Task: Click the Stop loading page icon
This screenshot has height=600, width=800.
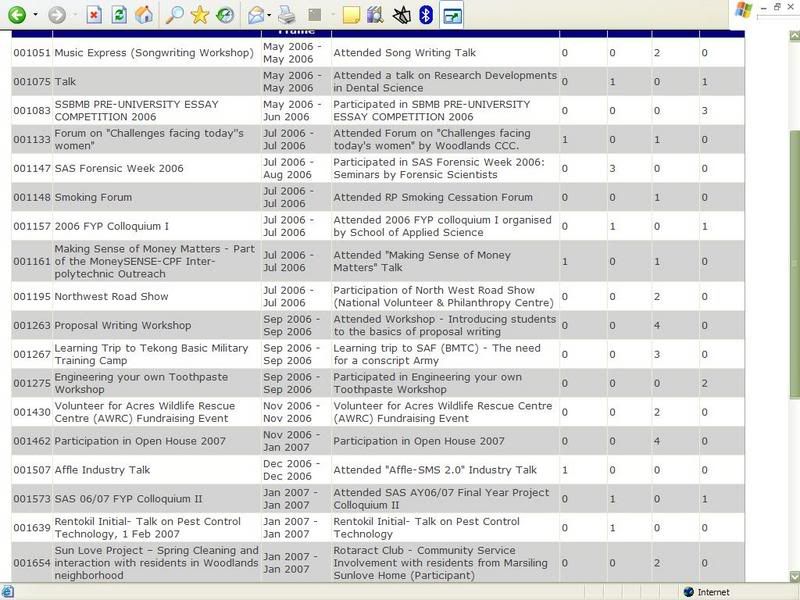Action: (94, 15)
